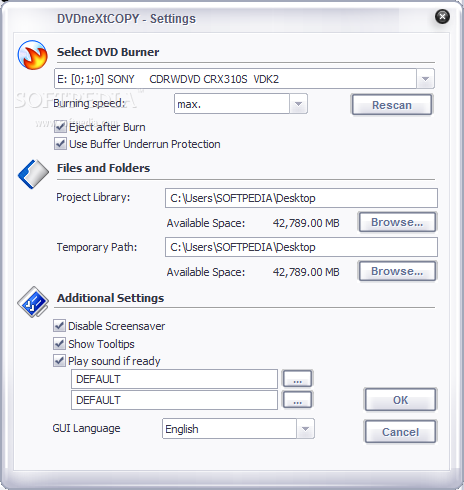Click the Project Library path field

click(301, 198)
